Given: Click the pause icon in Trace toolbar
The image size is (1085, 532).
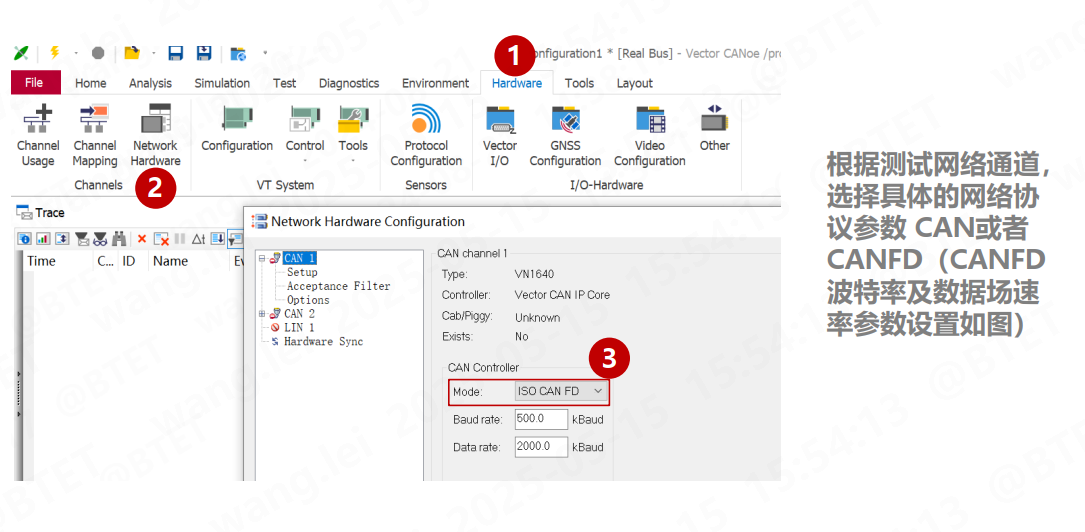Looking at the screenshot, I should click(180, 239).
